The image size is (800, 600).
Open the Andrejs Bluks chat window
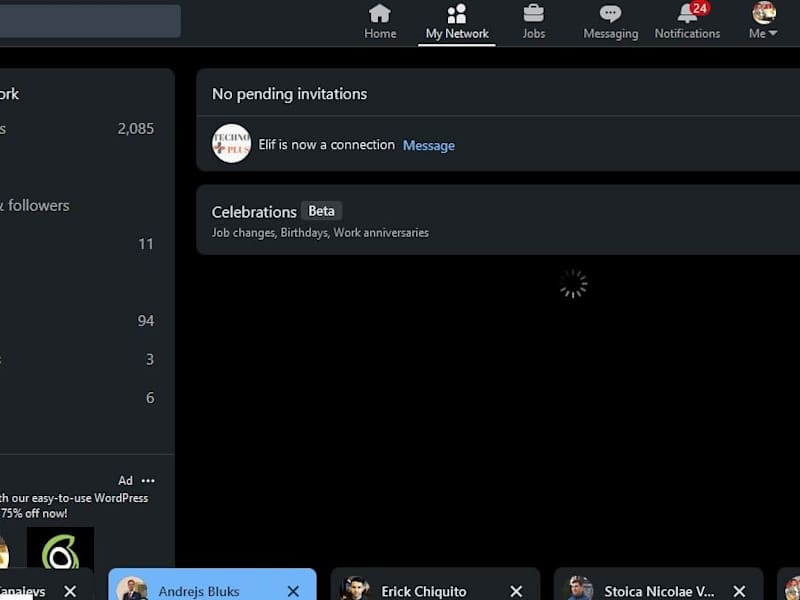click(x=198, y=591)
